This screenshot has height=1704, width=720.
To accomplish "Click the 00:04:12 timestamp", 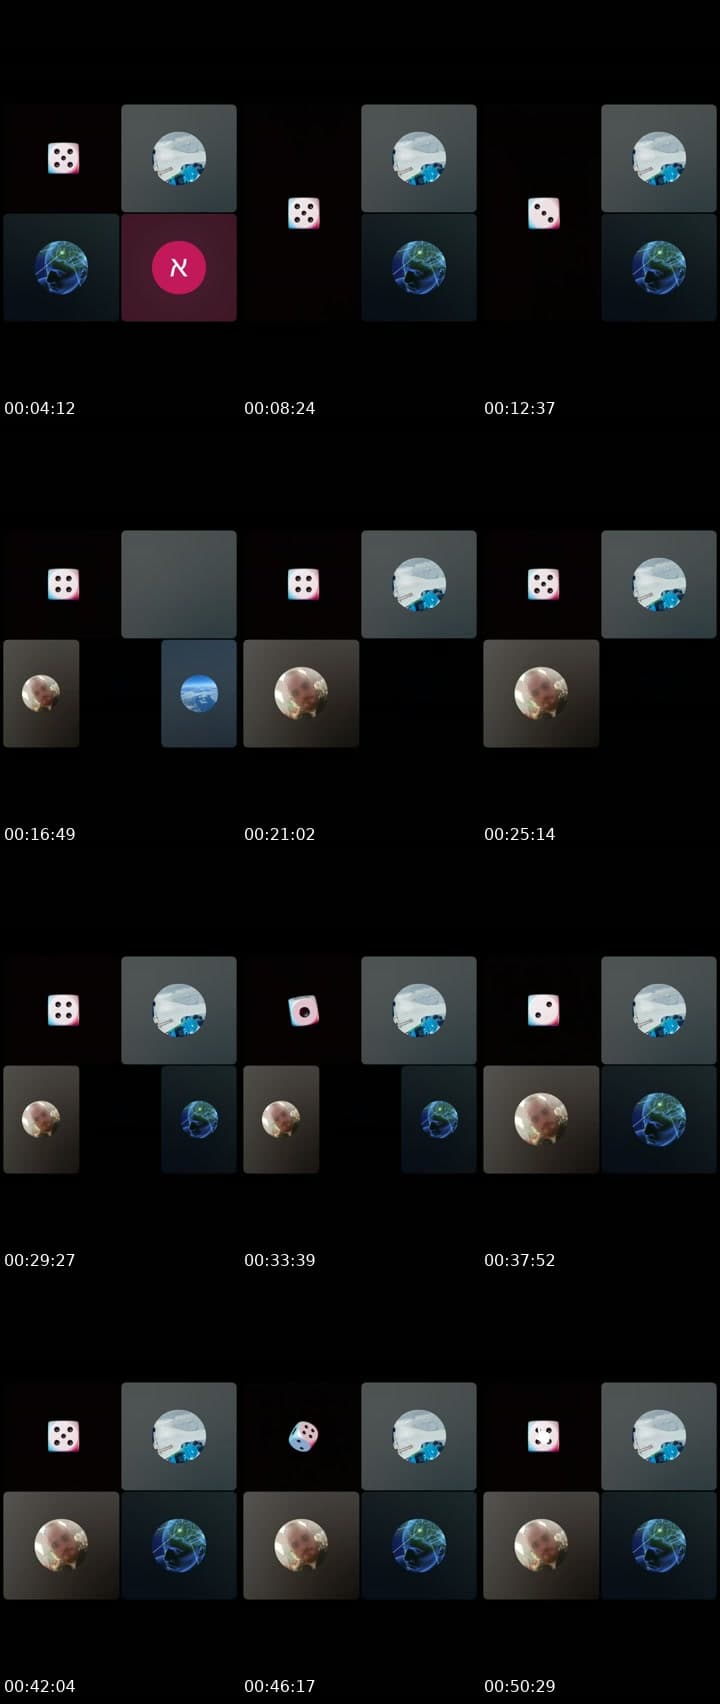I will (x=40, y=408).
